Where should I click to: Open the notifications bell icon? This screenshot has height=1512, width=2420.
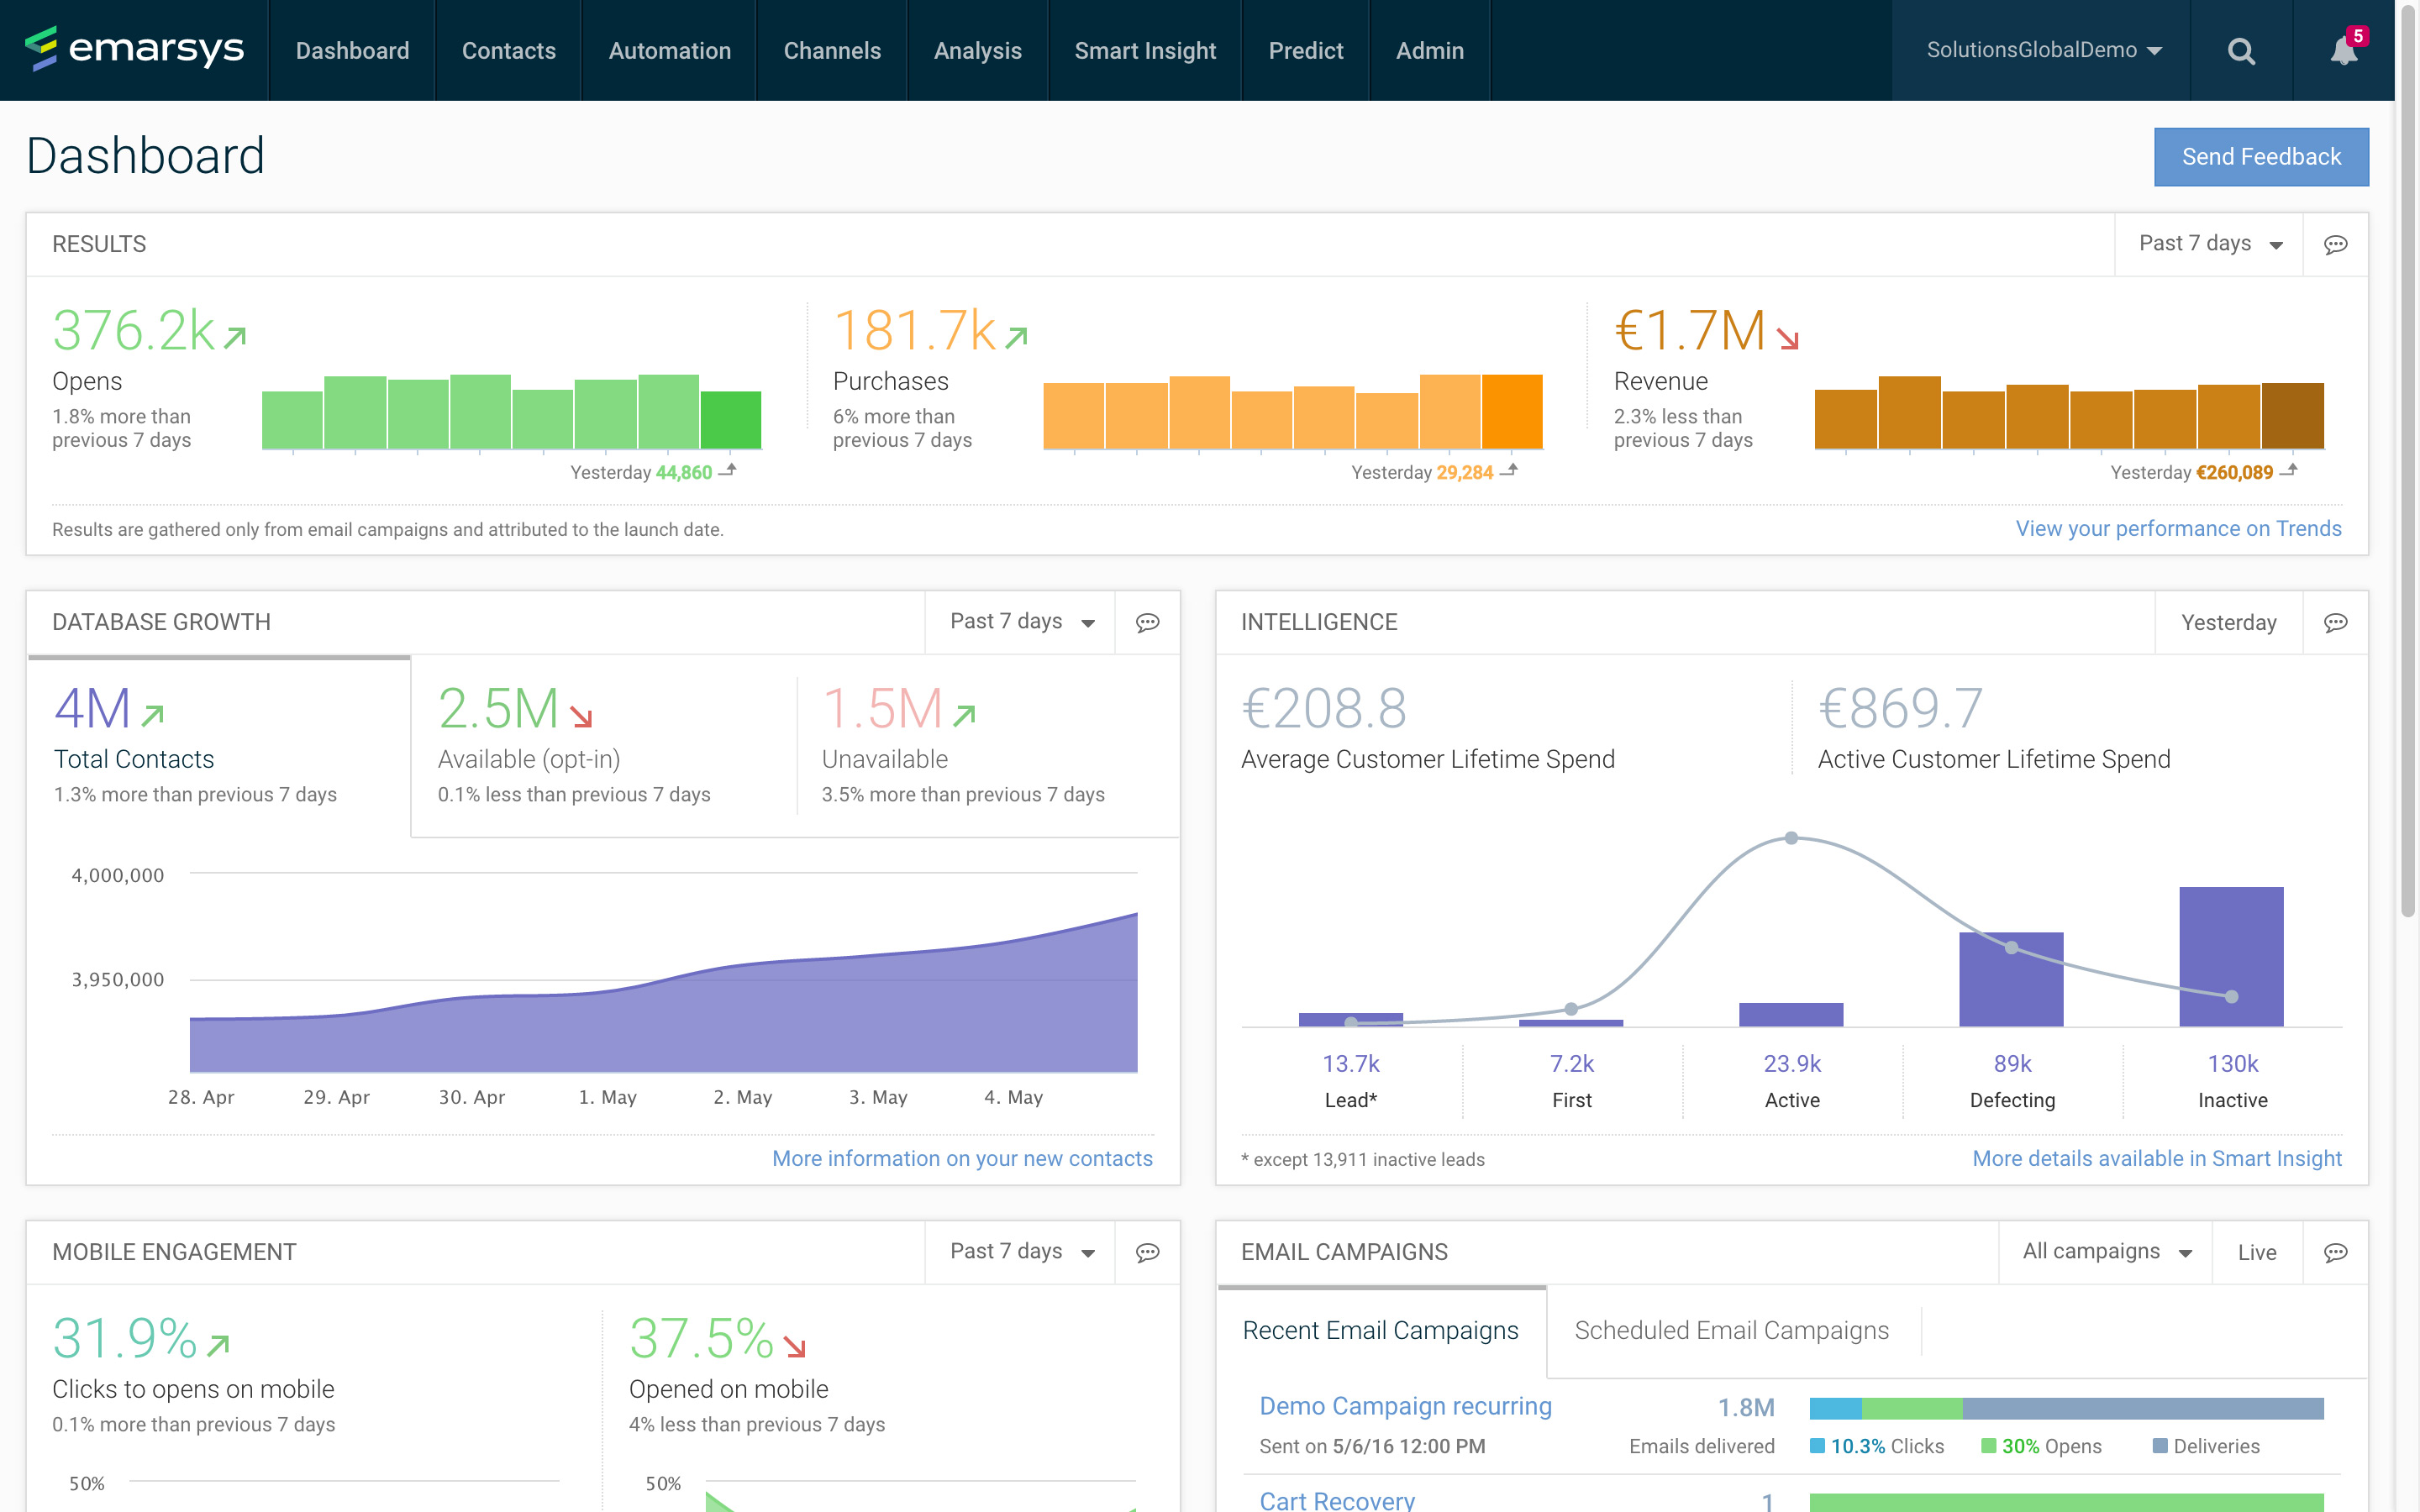click(2343, 51)
